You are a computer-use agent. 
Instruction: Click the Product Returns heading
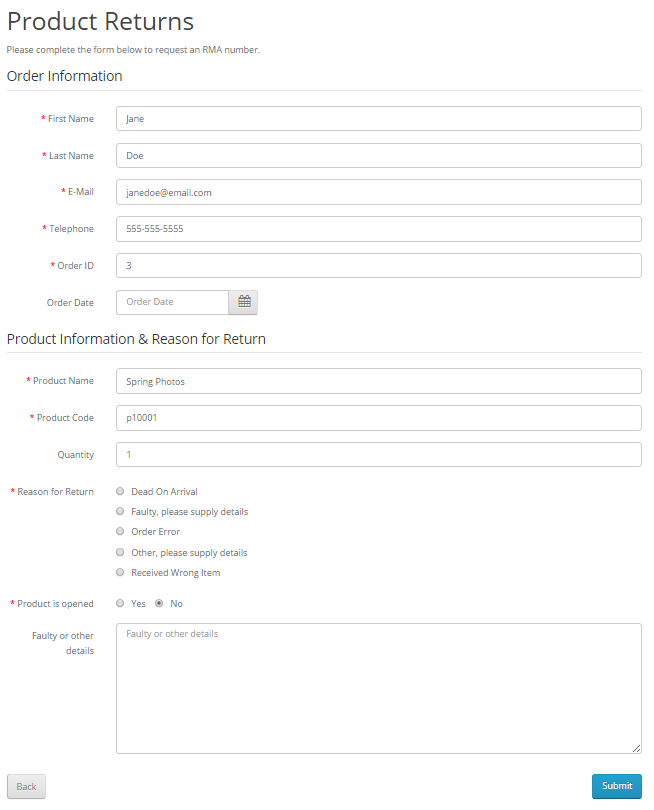pyautogui.click(x=100, y=22)
